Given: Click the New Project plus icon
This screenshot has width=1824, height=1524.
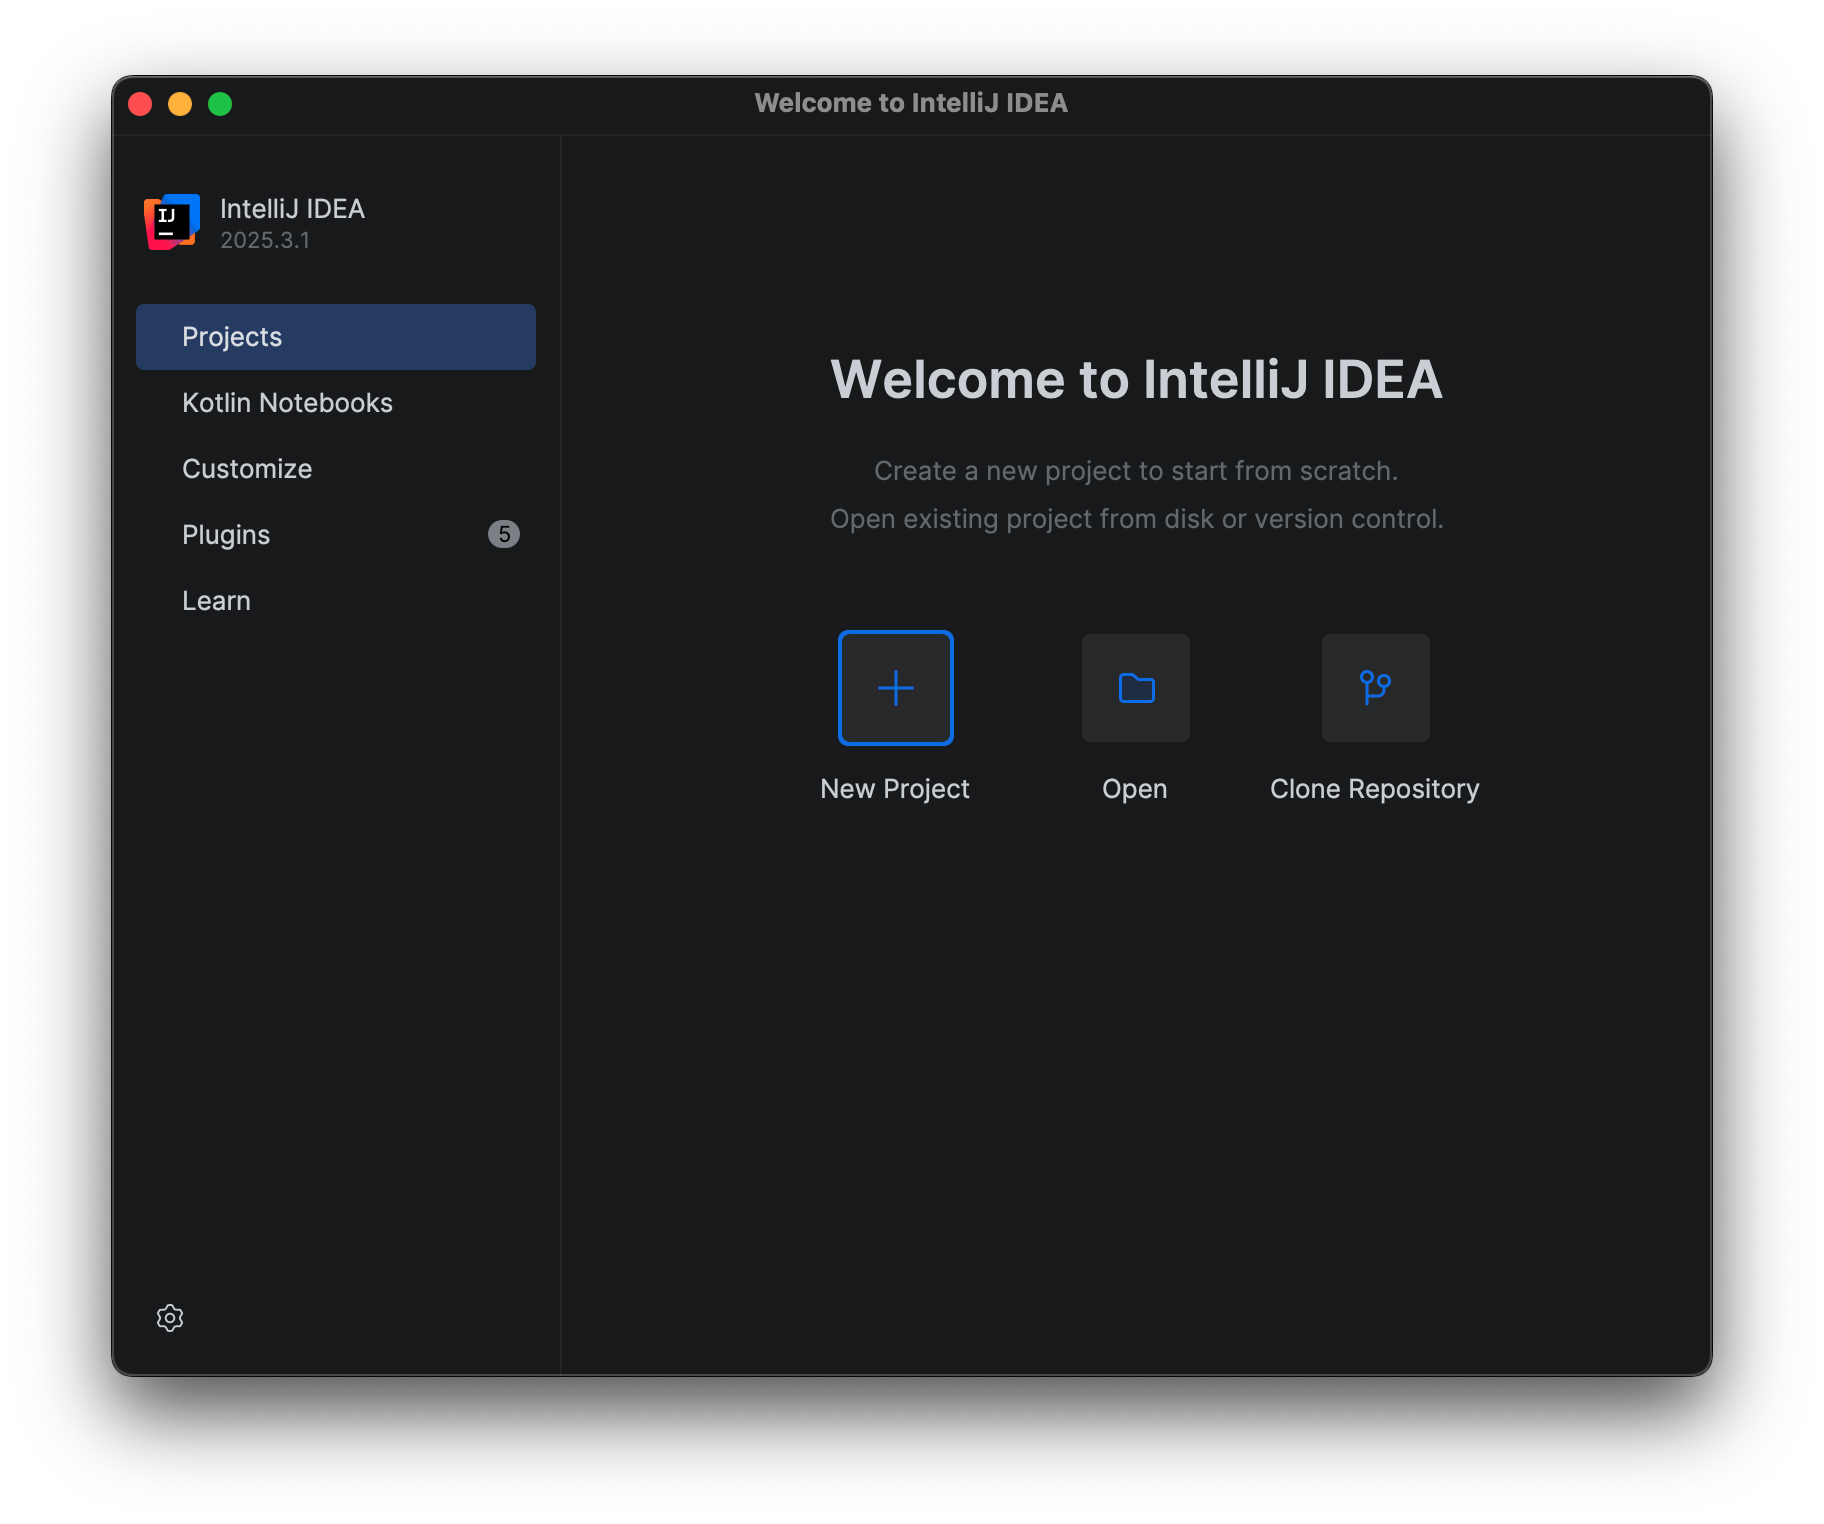Looking at the screenshot, I should 895,688.
